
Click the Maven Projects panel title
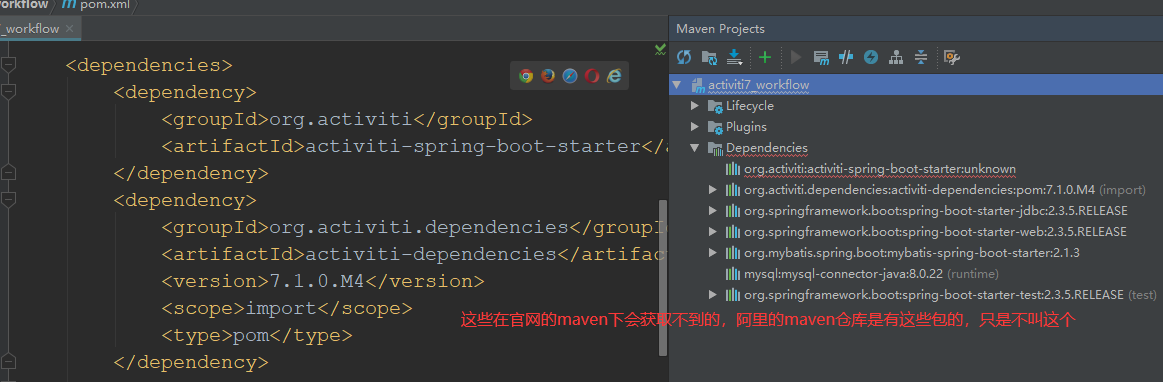click(720, 29)
